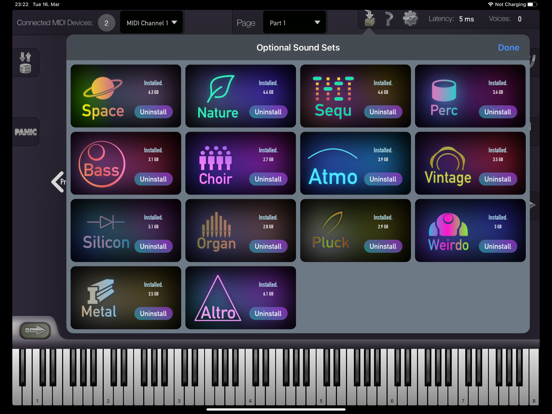Click the Perc drum icon
The width and height of the screenshot is (552, 414).
coord(444,91)
